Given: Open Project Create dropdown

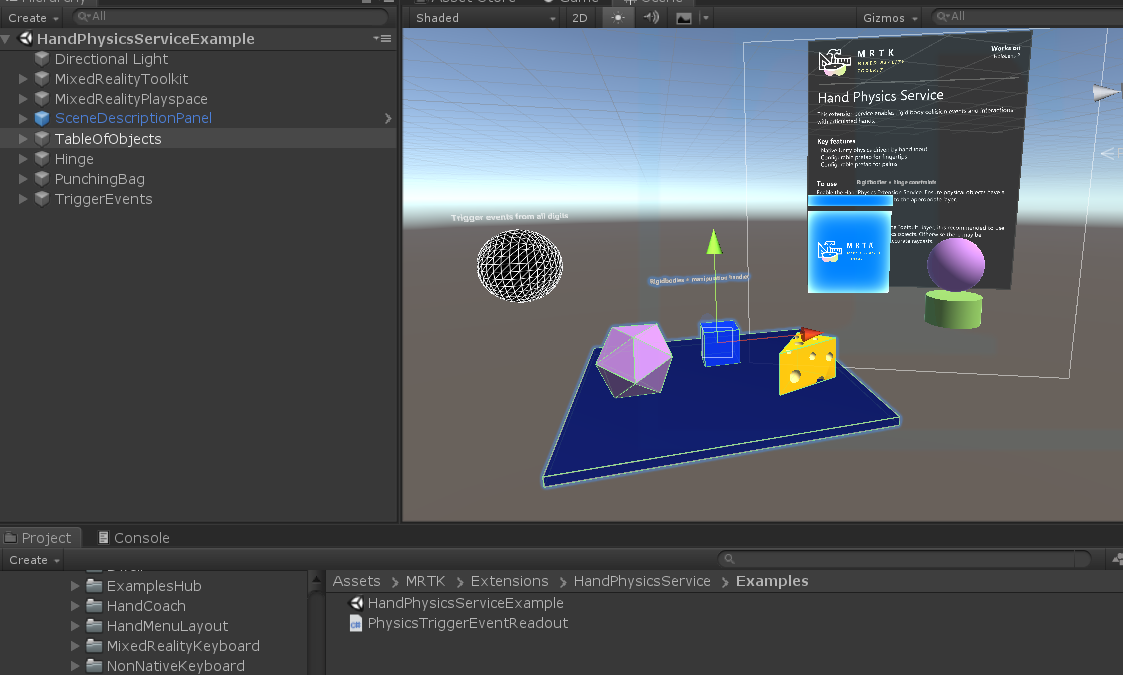Looking at the screenshot, I should coord(34,560).
